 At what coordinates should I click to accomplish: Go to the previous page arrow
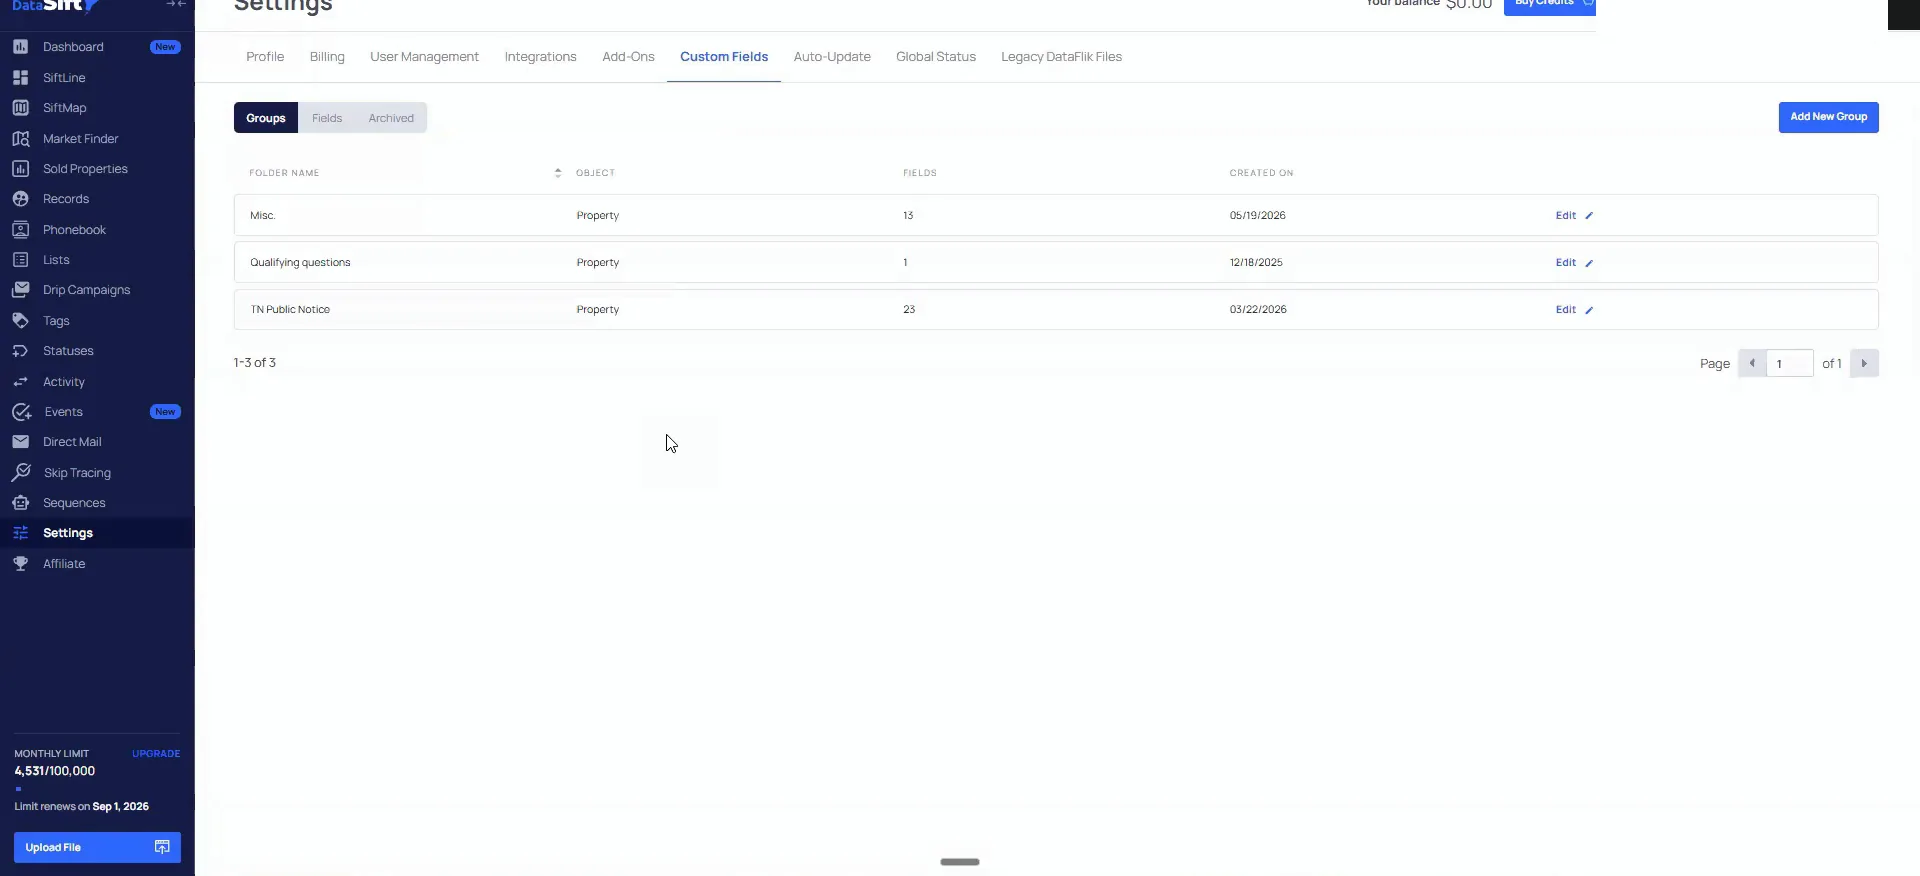(x=1752, y=363)
